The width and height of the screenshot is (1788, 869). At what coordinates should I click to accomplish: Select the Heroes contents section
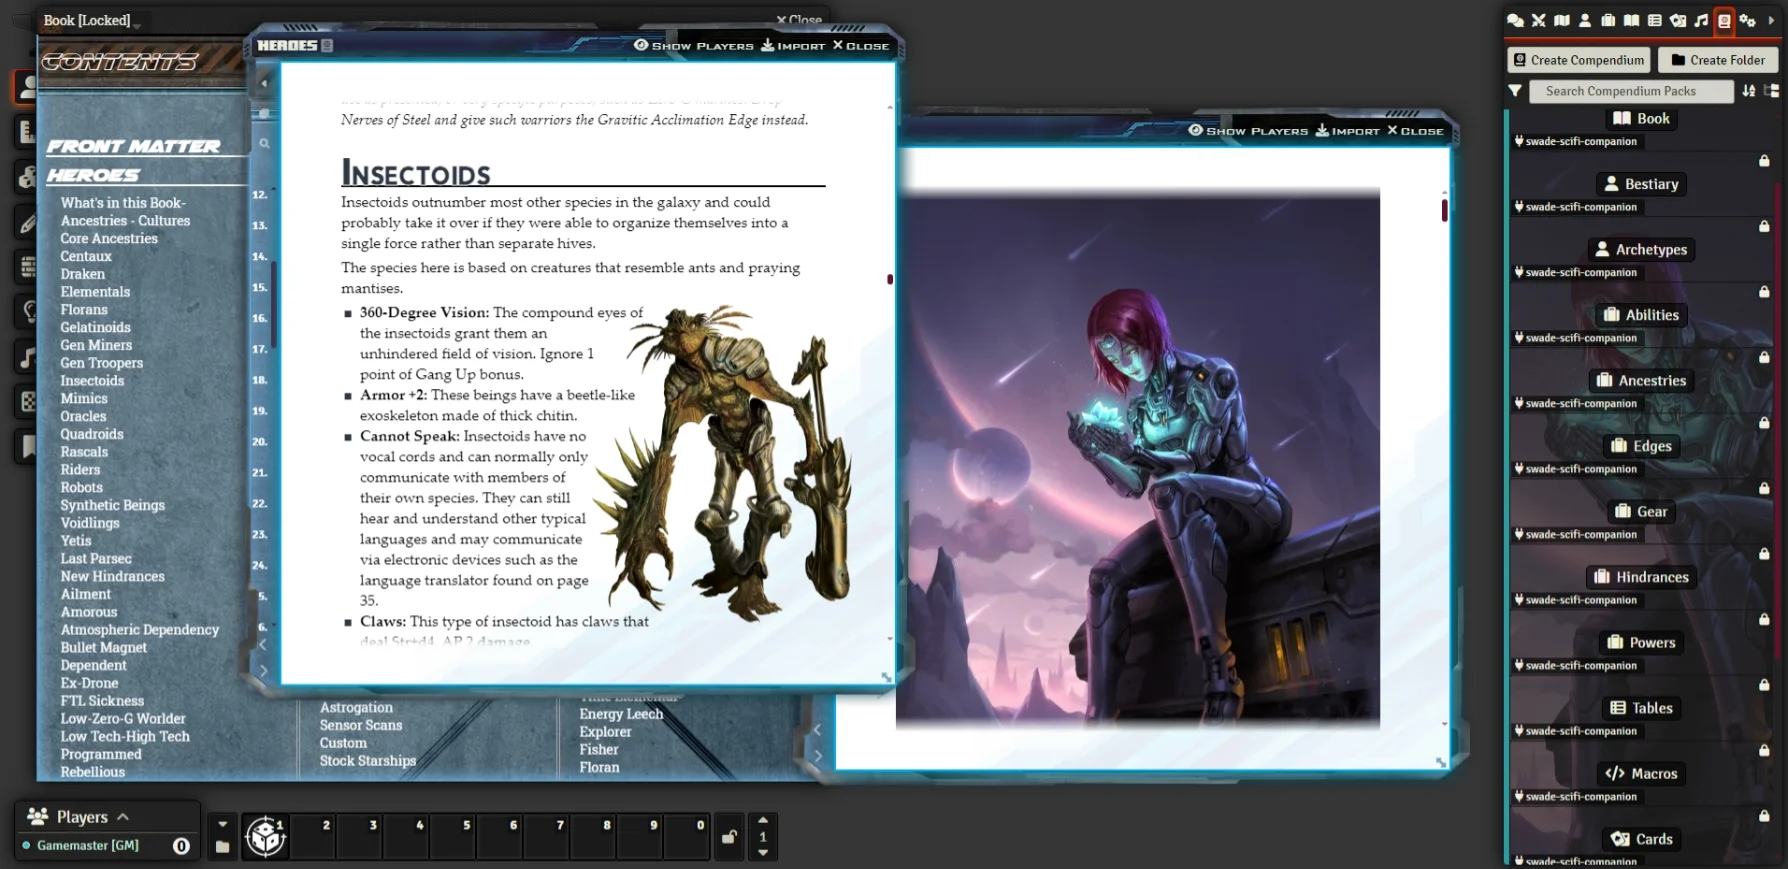(x=93, y=176)
